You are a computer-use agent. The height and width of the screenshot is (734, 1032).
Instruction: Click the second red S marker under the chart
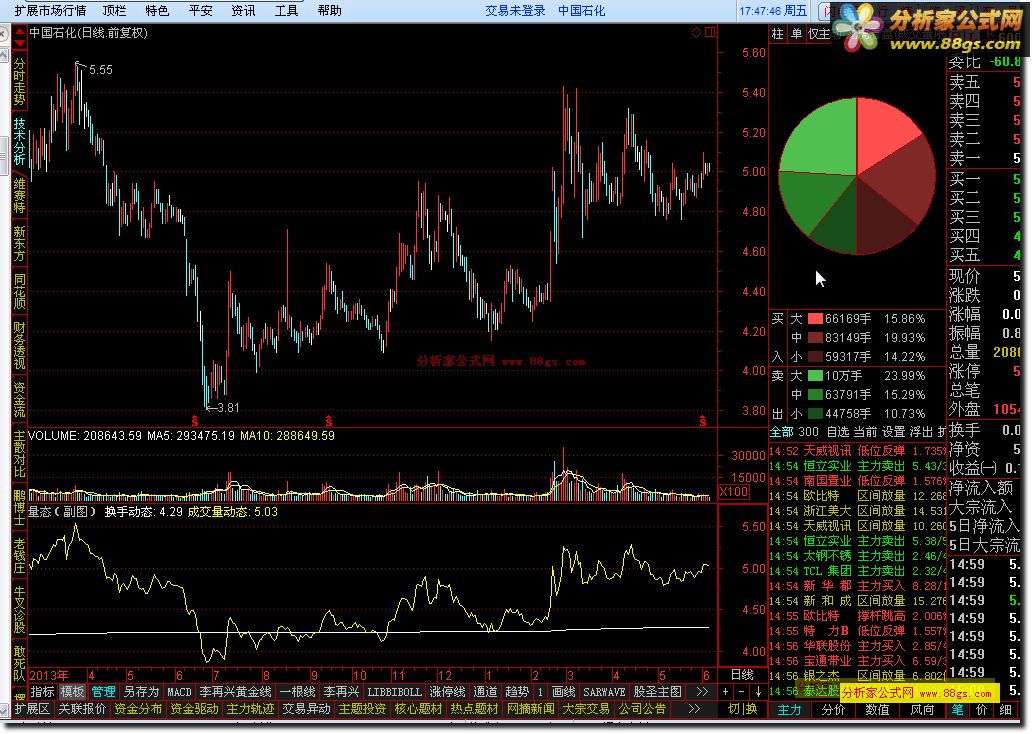pyautogui.click(x=329, y=421)
